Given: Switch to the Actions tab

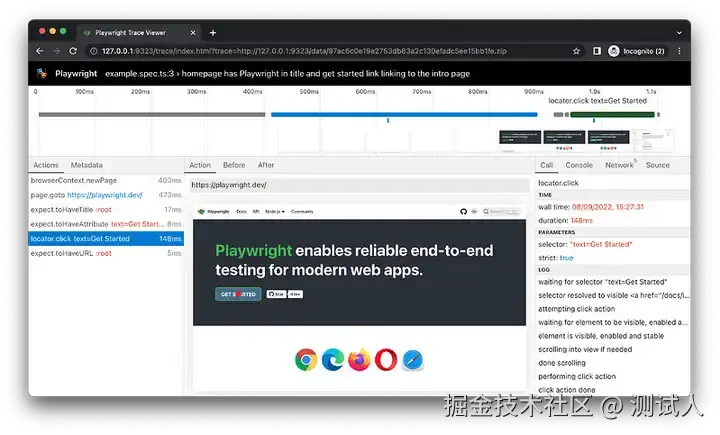Looking at the screenshot, I should pyautogui.click(x=46, y=165).
